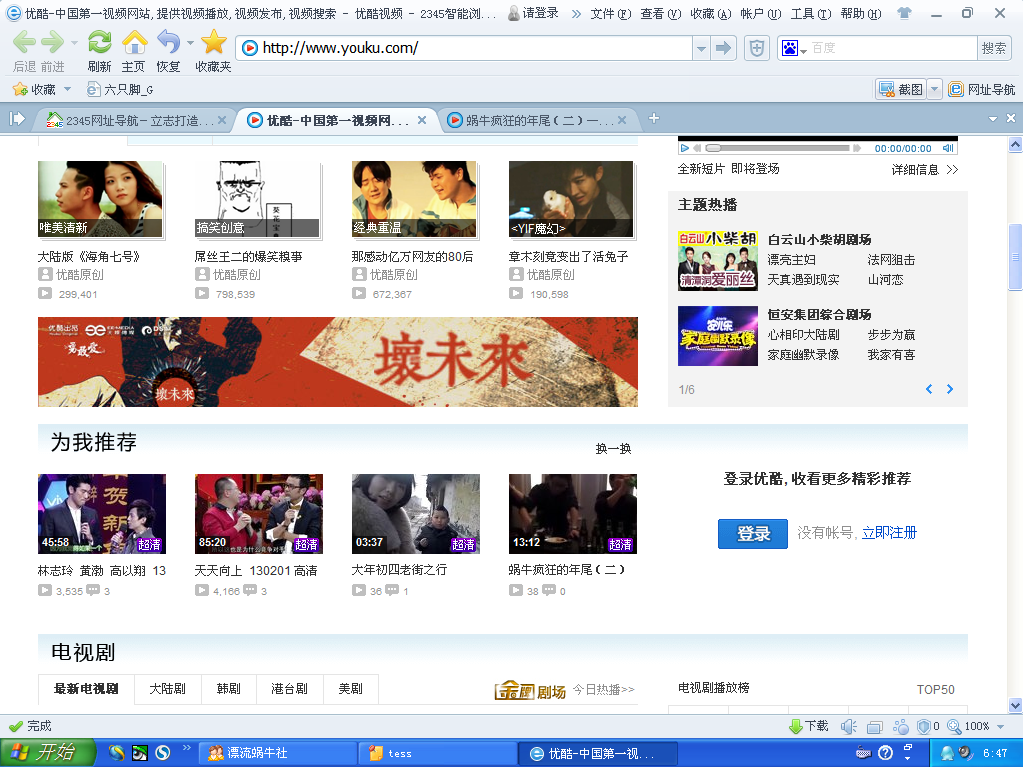Refresh the page with the 刷新 icon

point(99,42)
